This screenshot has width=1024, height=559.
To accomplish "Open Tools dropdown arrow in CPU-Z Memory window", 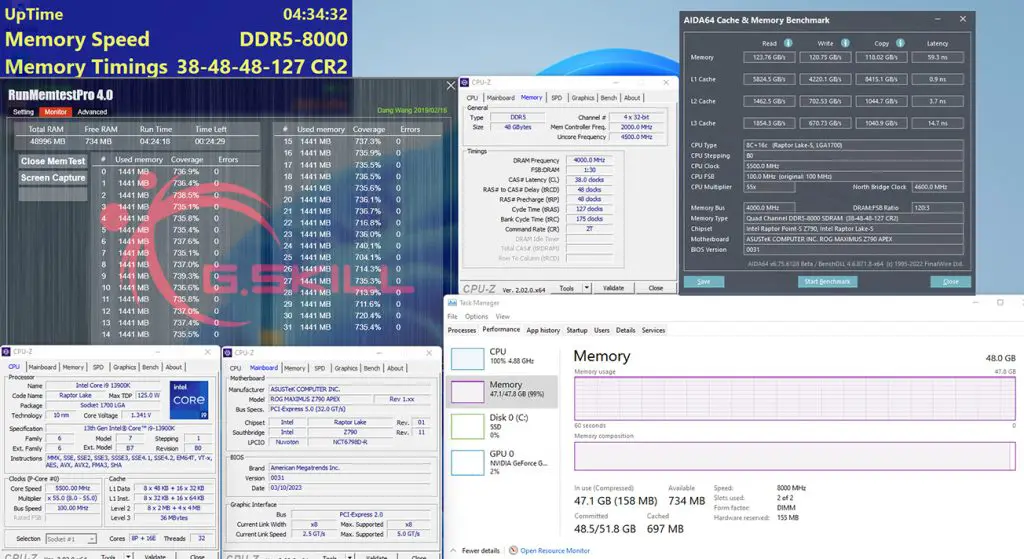I will (x=586, y=287).
